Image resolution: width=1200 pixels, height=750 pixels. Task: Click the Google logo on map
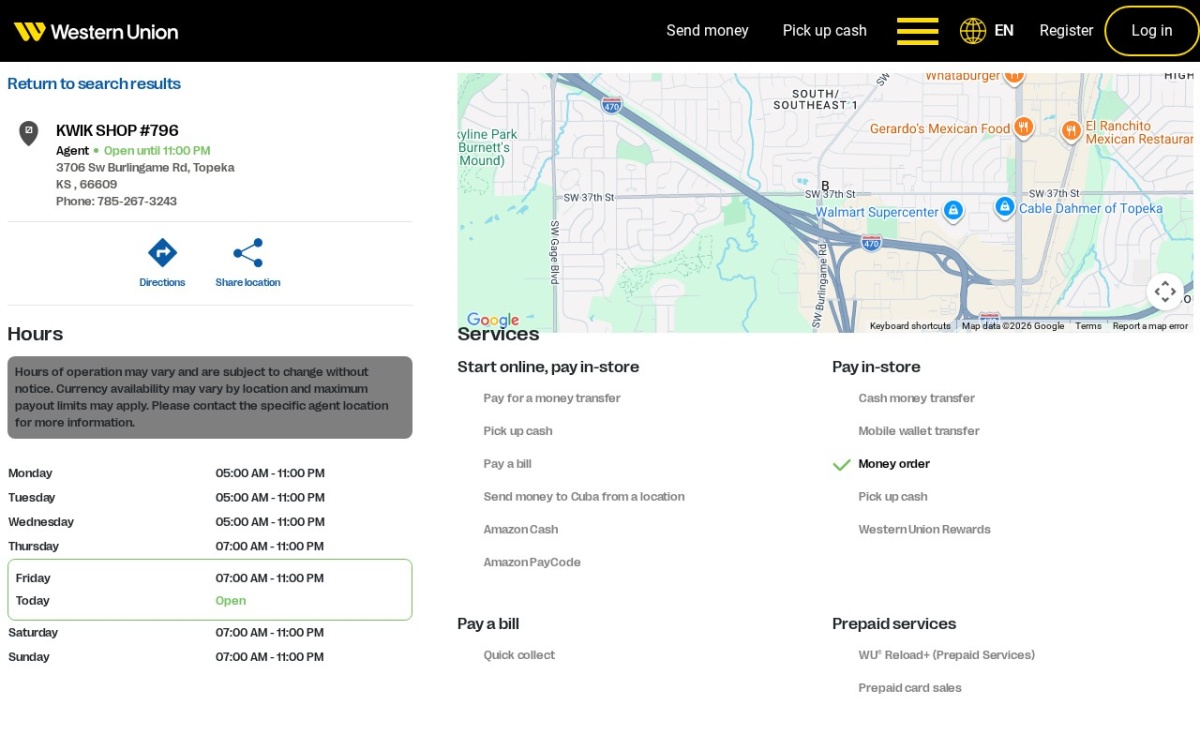(493, 320)
